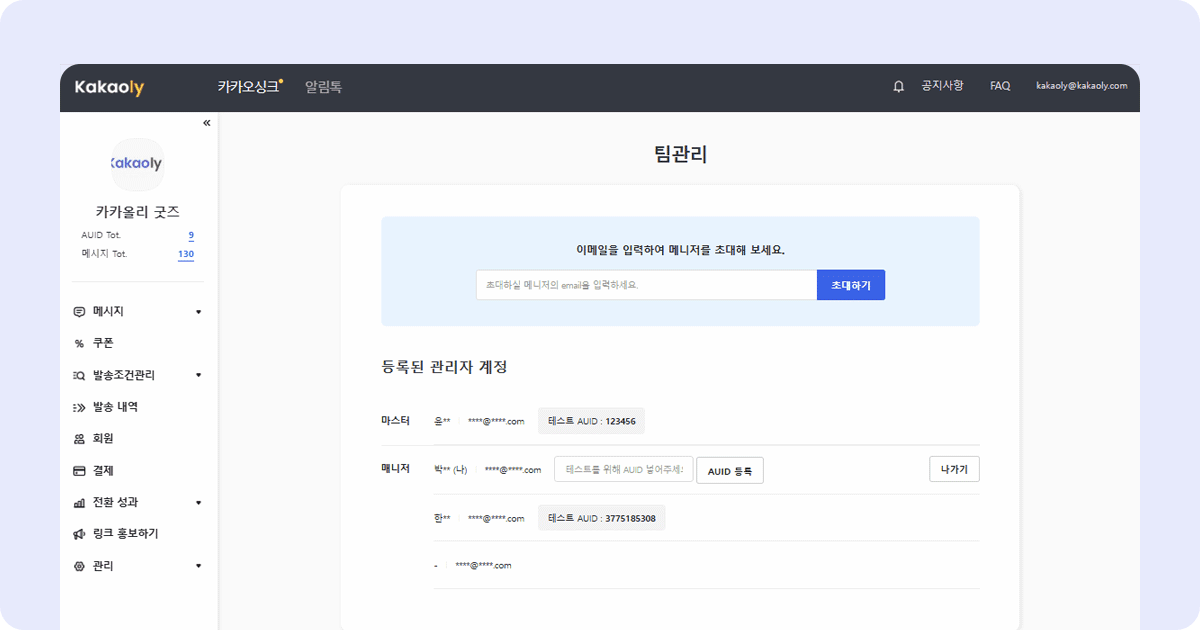The height and width of the screenshot is (630, 1200).
Task: Switch to the 알림톡 tab
Action: coord(323,87)
